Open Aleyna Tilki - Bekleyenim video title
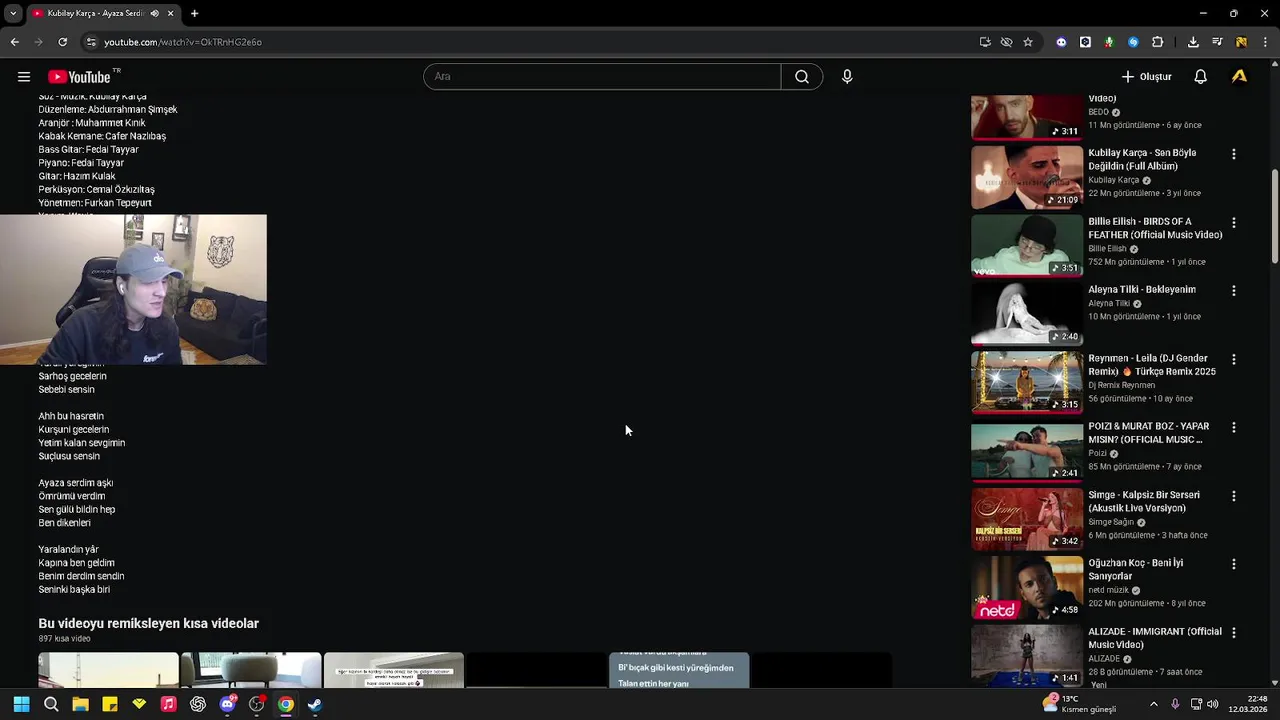The width and height of the screenshot is (1280, 720). pos(1142,290)
